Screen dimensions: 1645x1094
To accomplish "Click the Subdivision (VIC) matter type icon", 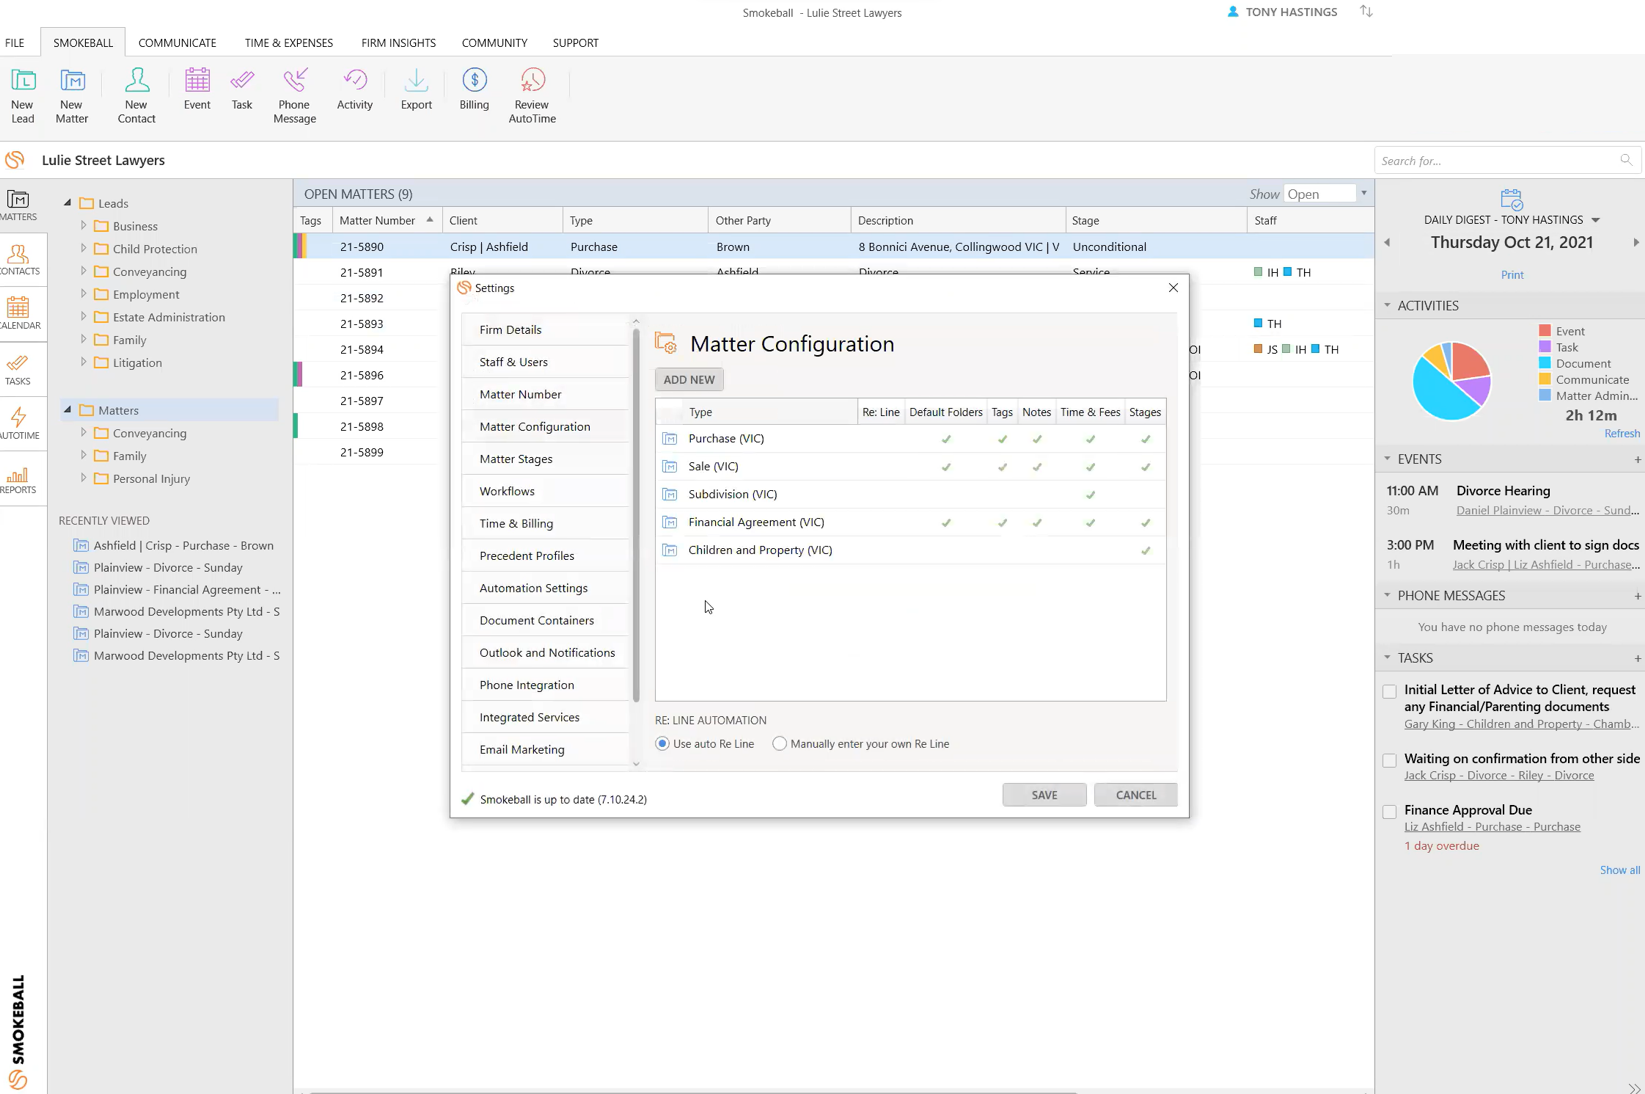I will (670, 495).
